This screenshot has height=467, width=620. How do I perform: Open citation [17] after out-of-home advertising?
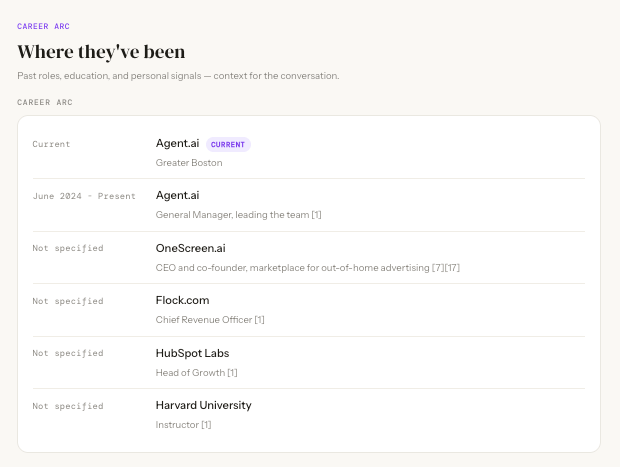pyautogui.click(x=452, y=268)
